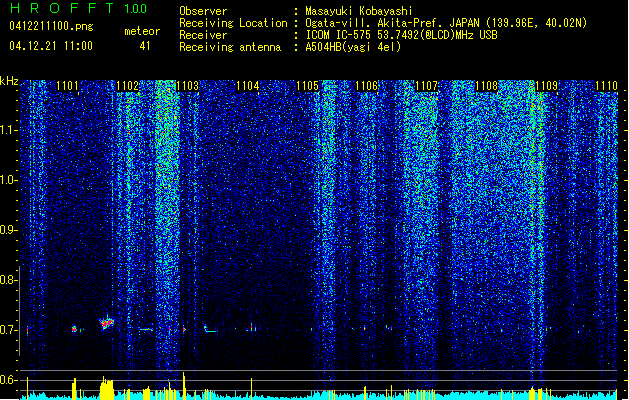Click the 1.1 frequency axis label

point(8,130)
